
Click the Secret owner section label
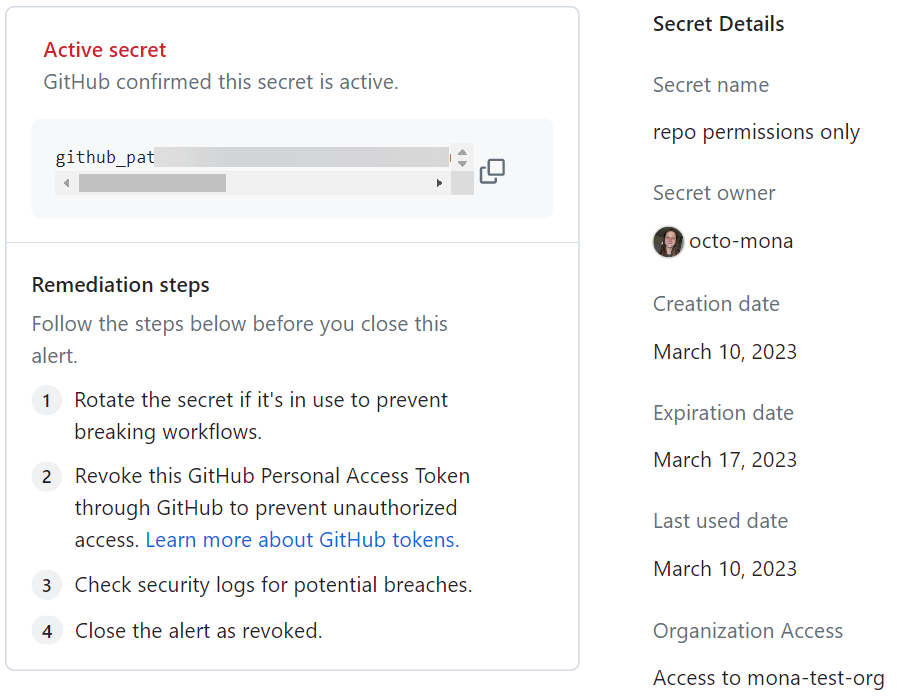713,192
